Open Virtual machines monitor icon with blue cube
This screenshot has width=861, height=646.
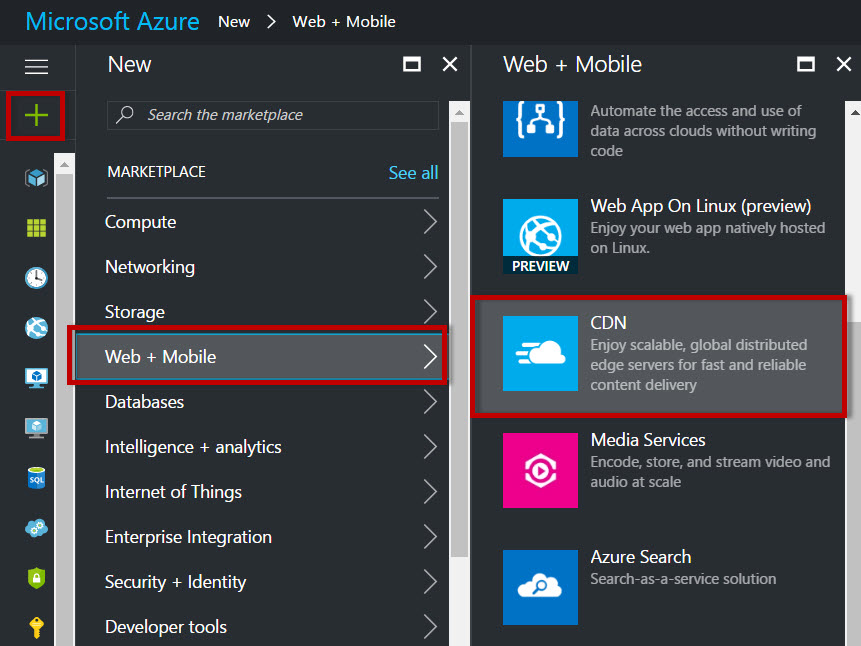36,378
